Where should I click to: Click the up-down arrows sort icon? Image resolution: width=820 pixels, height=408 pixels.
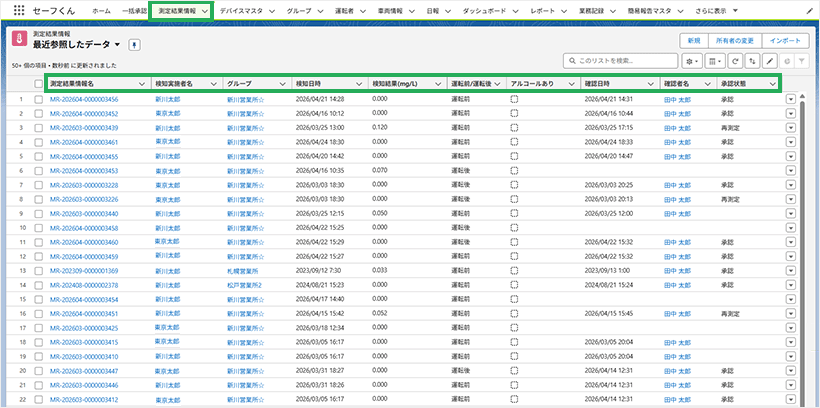(752, 61)
